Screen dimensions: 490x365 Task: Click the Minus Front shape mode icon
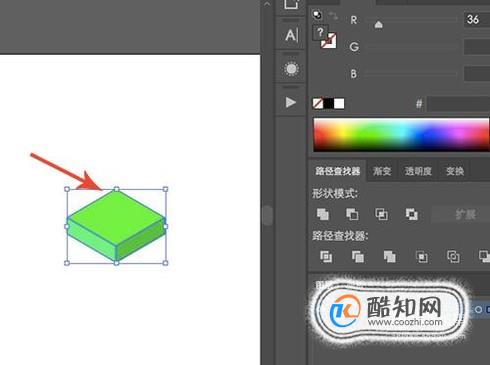point(352,214)
